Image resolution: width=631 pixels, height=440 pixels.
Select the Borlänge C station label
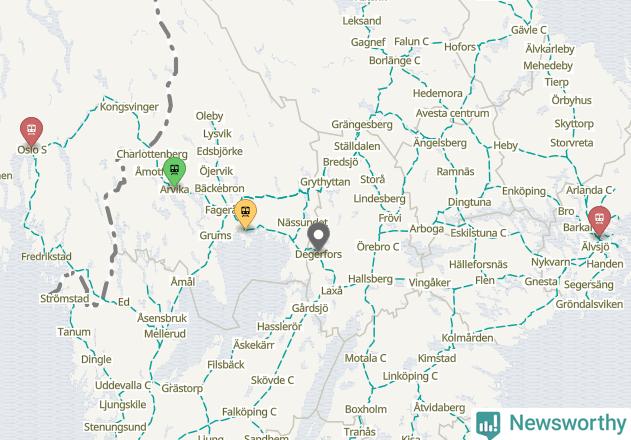(394, 60)
